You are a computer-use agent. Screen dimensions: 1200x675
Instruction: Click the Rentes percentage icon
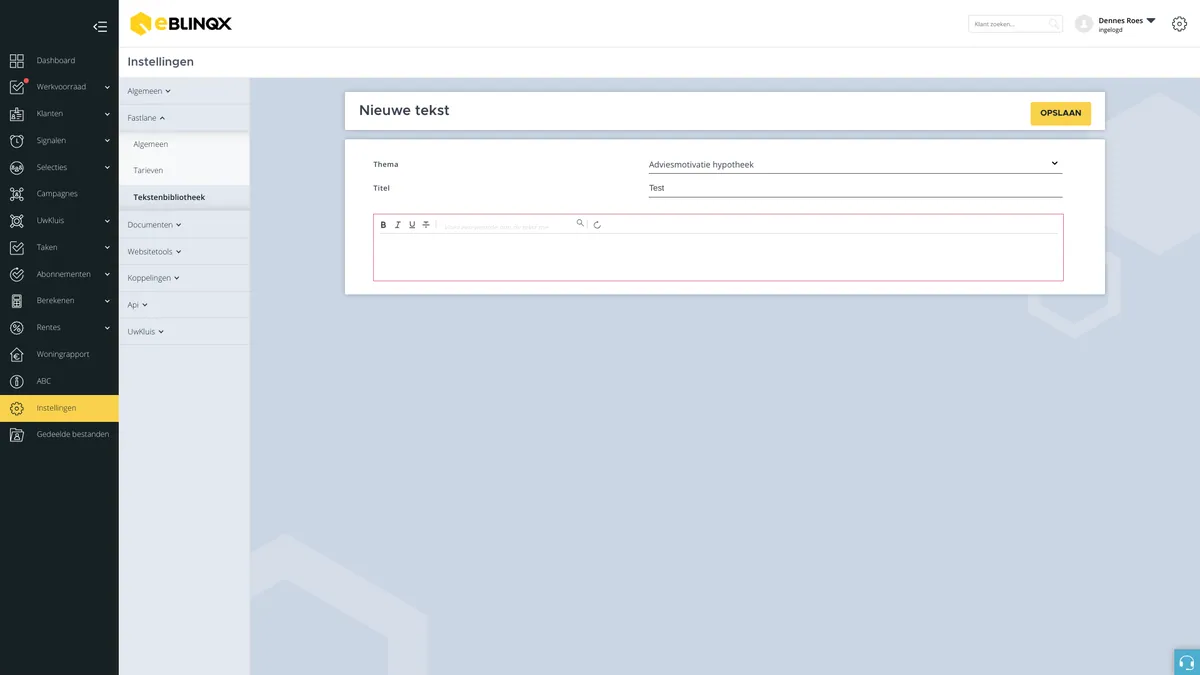[x=16, y=328]
